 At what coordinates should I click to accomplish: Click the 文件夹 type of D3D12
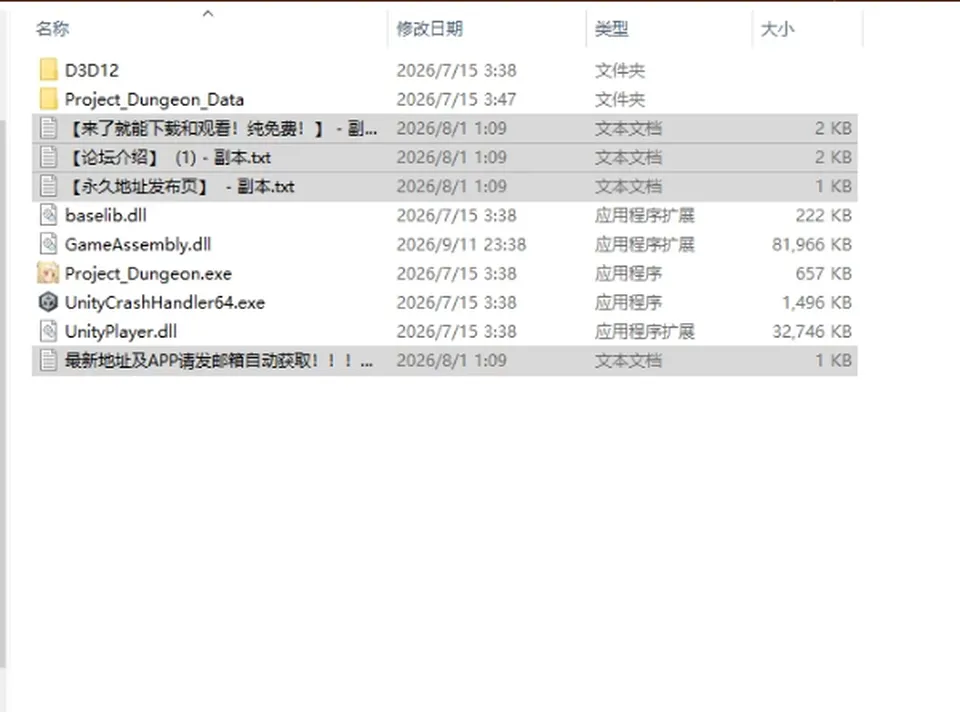(620, 70)
